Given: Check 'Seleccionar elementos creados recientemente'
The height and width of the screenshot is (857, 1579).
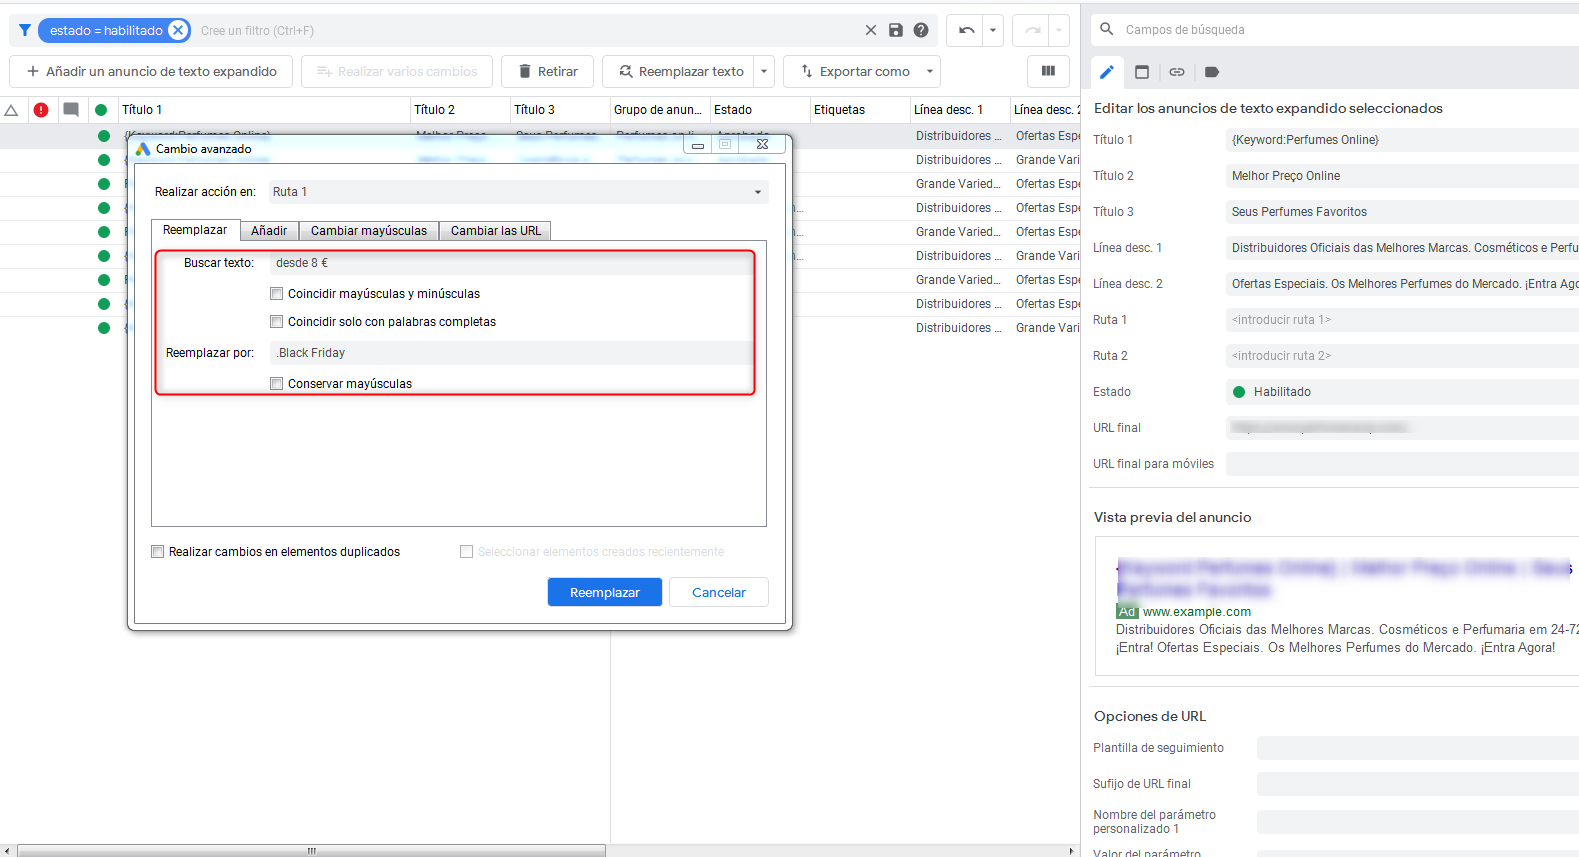Looking at the screenshot, I should (x=466, y=552).
